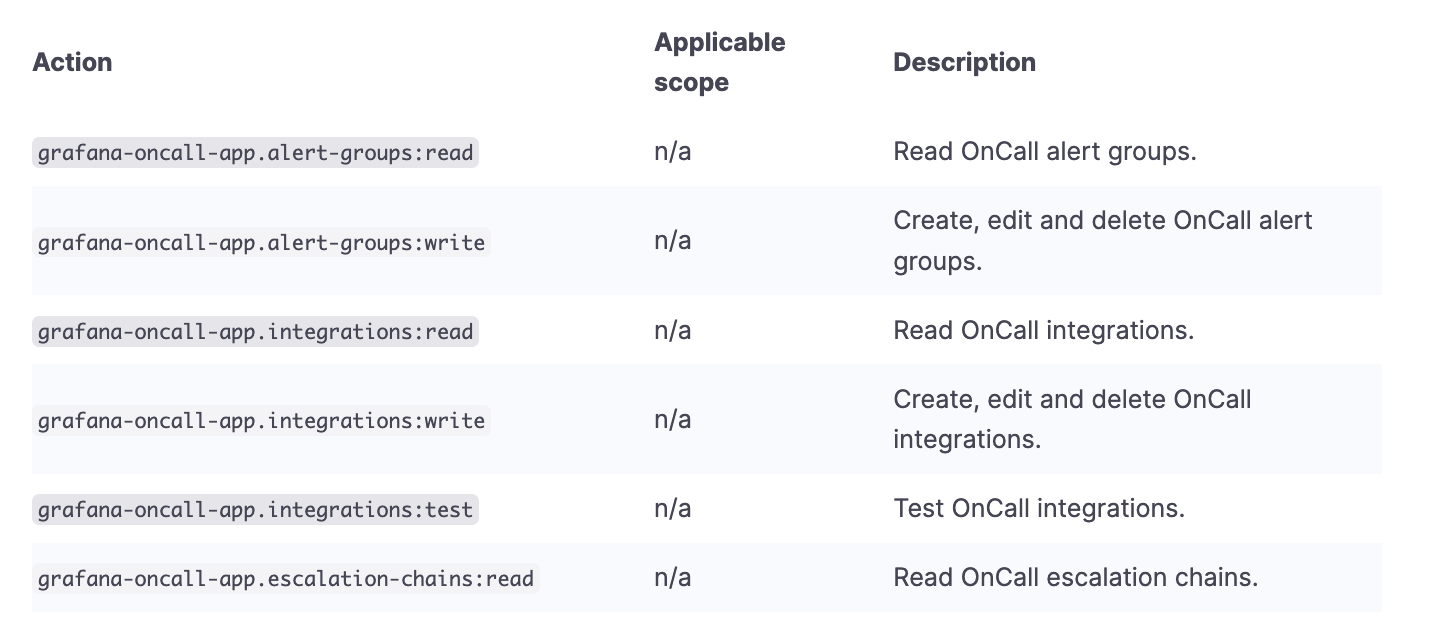Image resolution: width=1432 pixels, height=624 pixels.
Task: Click the "Read OnCall alert groups." description
Action: tap(1044, 152)
